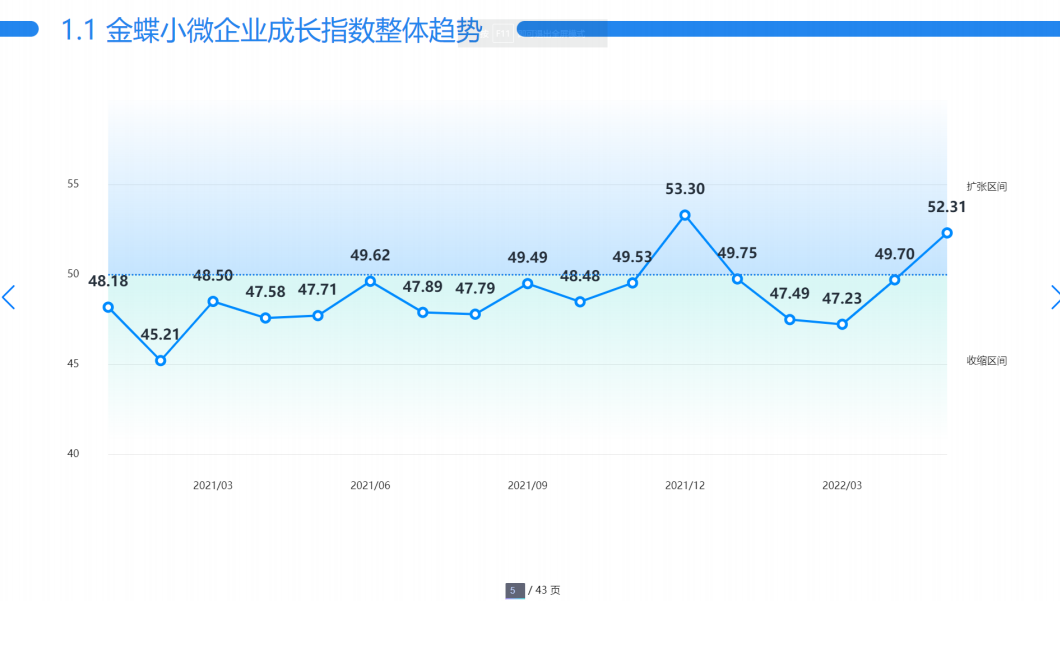Screen dimensions: 1060x656
Task: Click the 49.49 data point marker
Action: tap(527, 283)
